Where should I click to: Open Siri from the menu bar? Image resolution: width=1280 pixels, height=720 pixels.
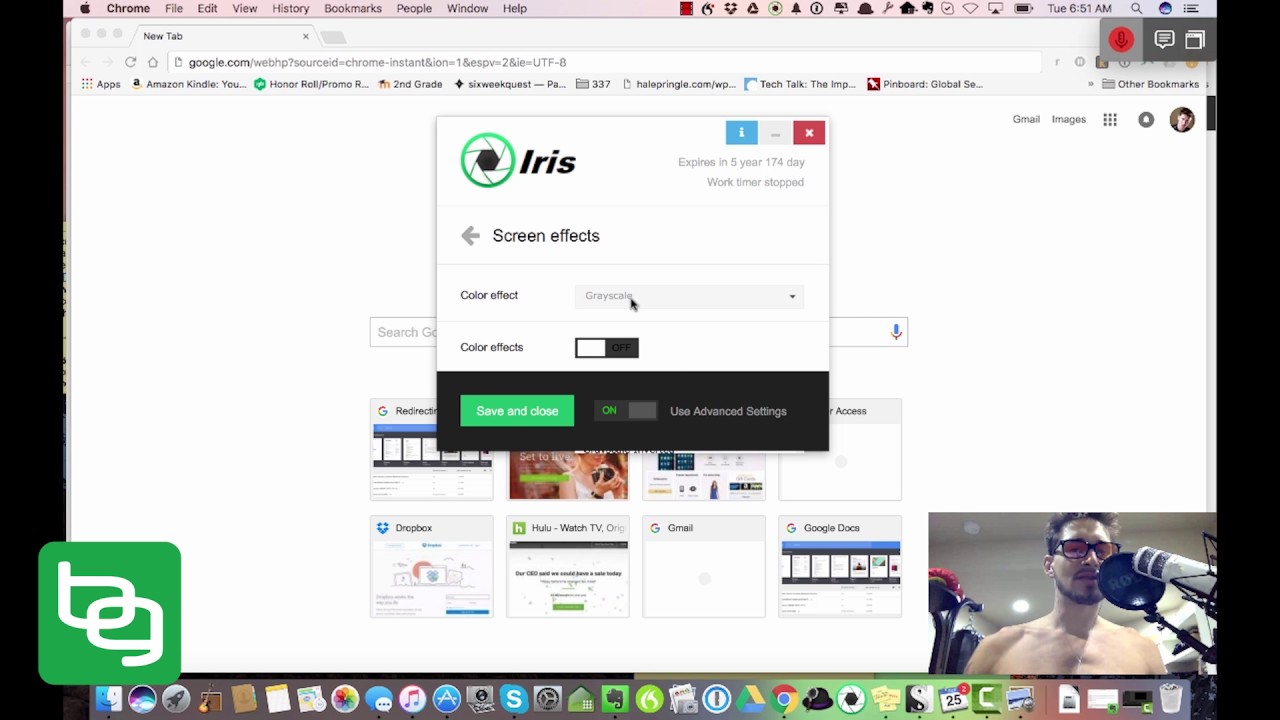click(1165, 8)
